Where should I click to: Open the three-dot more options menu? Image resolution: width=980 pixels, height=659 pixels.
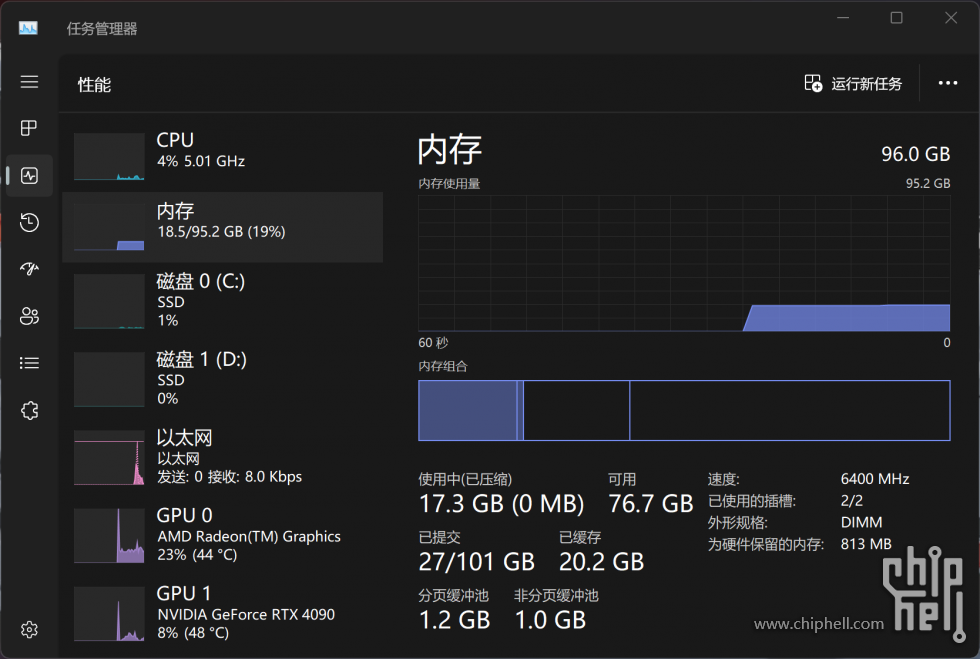948,83
